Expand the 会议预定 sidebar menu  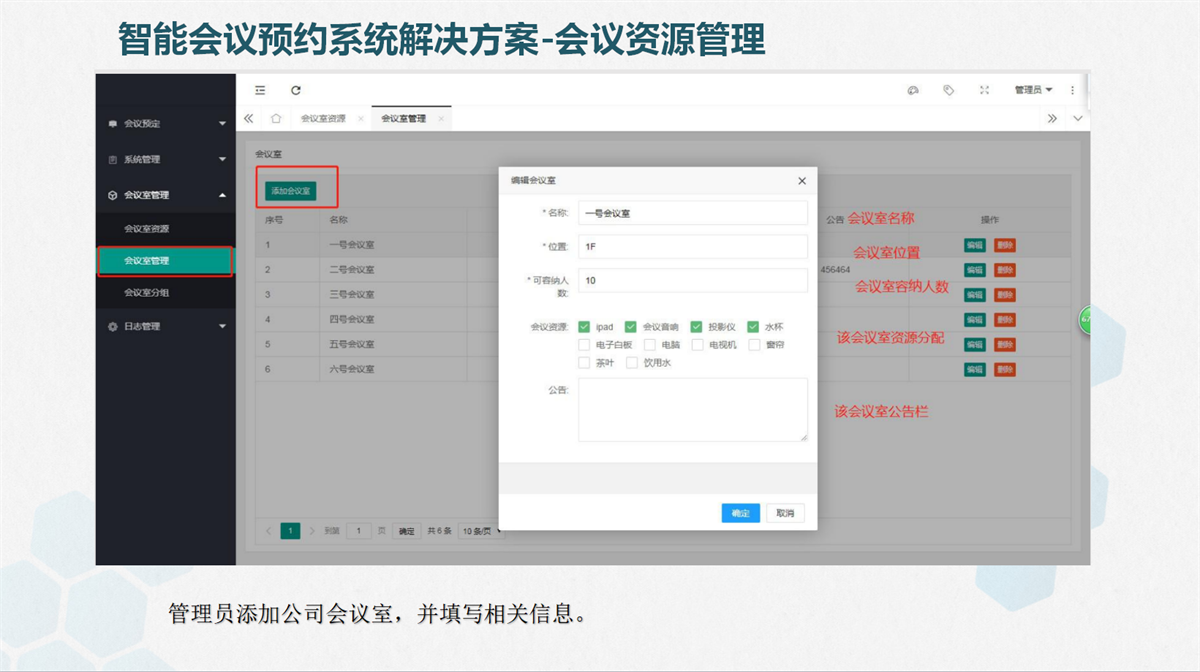pos(165,124)
